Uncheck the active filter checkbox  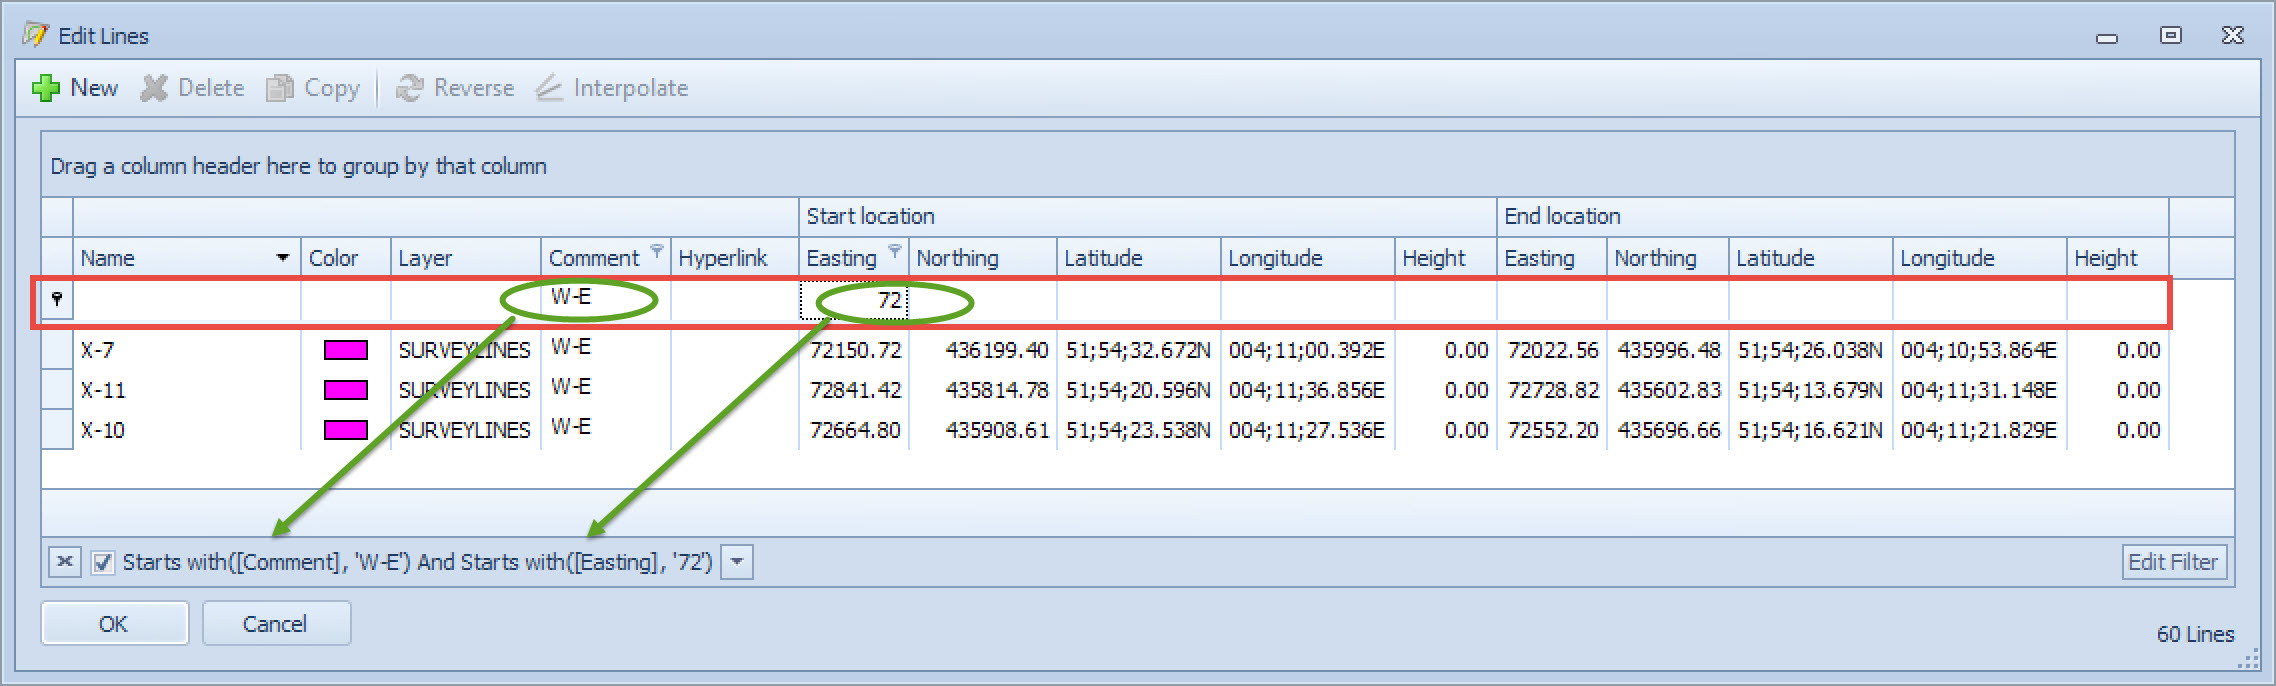coord(102,563)
